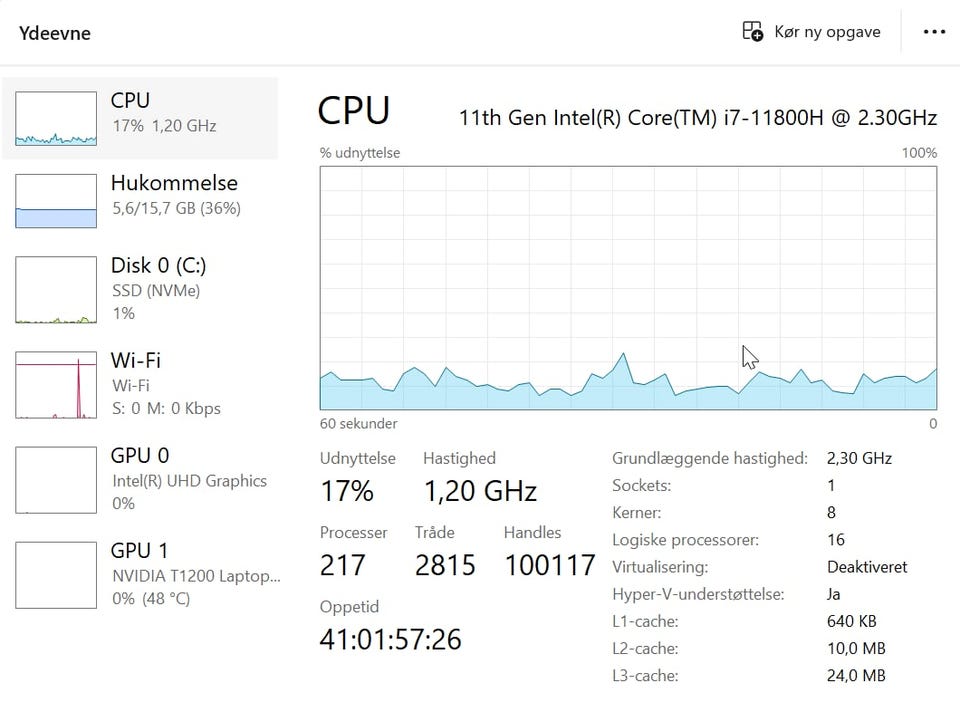Viewport: 960px width, 712px height.
Task: Click the Oppetid 41:01:57:26 value
Action: [x=390, y=638]
